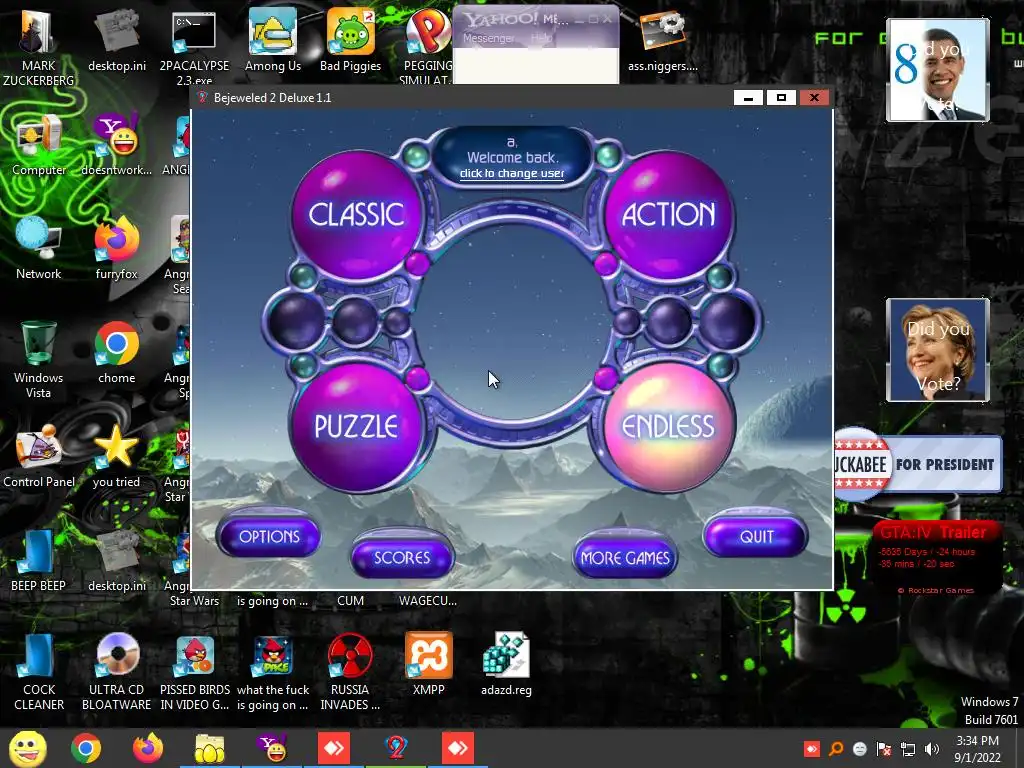
Task: Quit Bejeweled with the Quit button
Action: point(756,536)
